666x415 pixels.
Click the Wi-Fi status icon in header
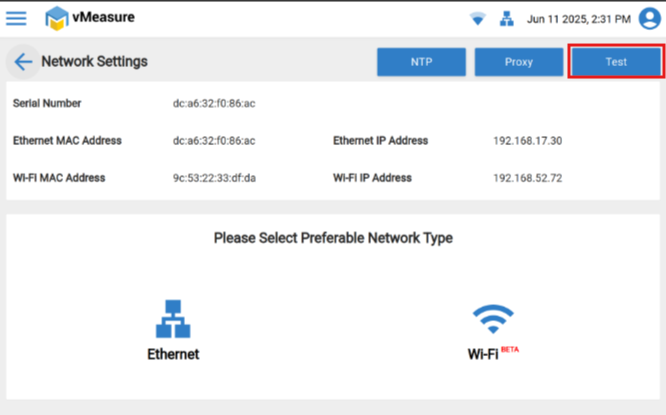(x=477, y=19)
